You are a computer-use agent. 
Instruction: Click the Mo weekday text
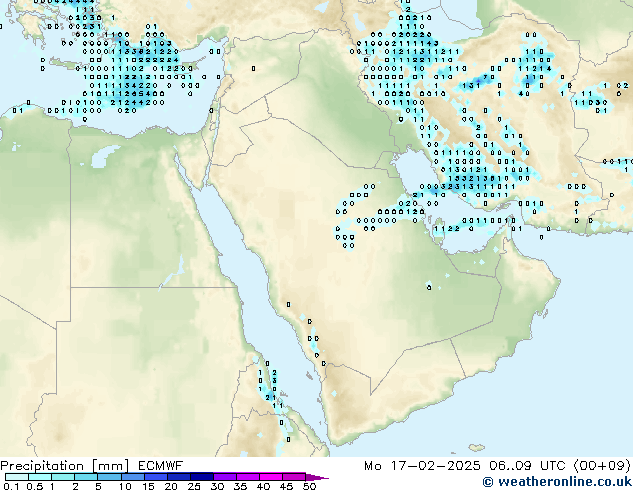pyautogui.click(x=372, y=466)
